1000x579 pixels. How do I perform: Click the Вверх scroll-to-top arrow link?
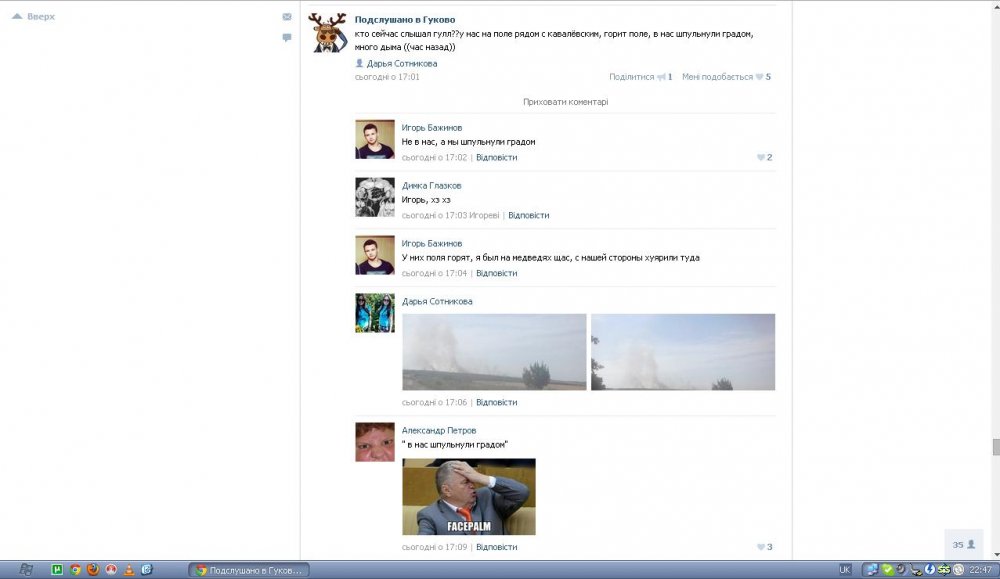(x=34, y=17)
